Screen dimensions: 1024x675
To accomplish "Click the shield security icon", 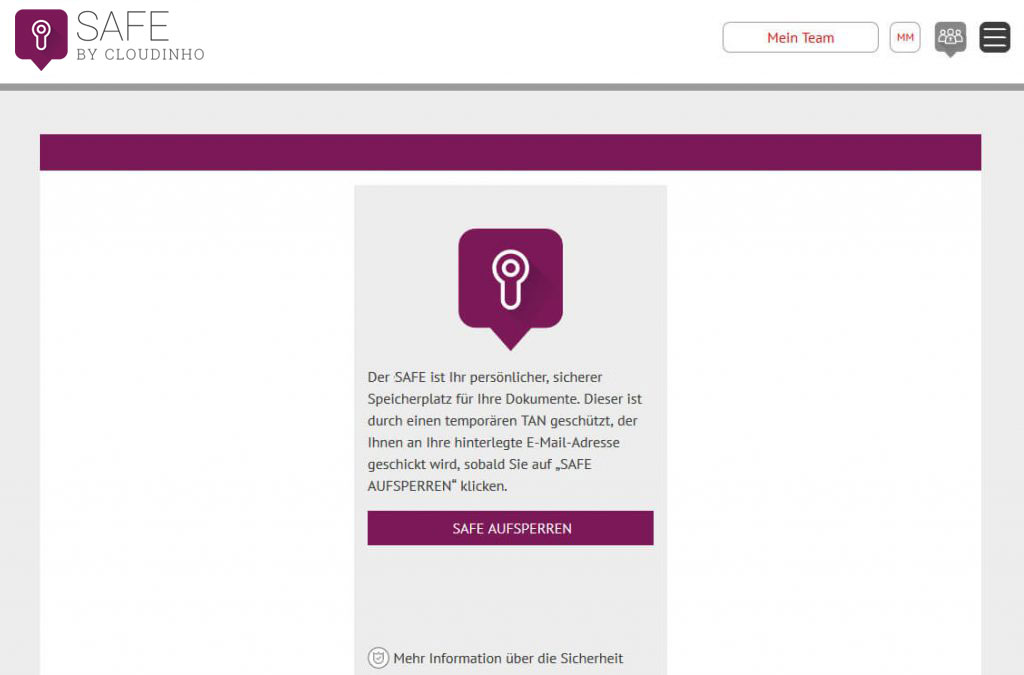I will (x=378, y=658).
